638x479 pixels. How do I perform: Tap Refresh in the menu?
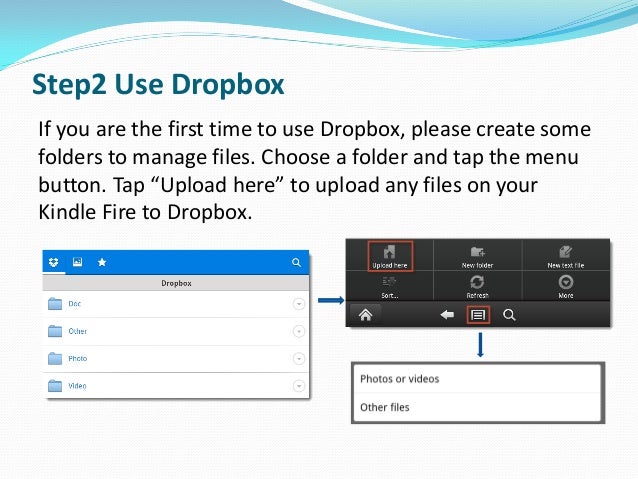coord(477,287)
